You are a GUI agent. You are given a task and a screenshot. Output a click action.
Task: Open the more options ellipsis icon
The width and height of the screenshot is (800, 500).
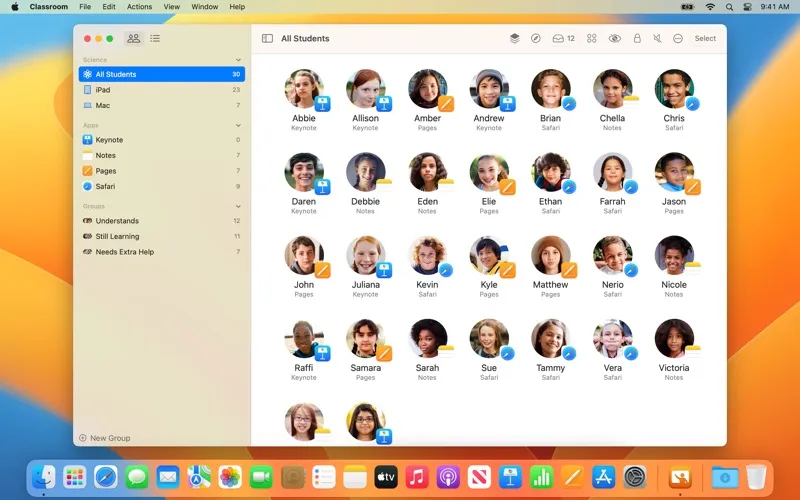click(678, 38)
